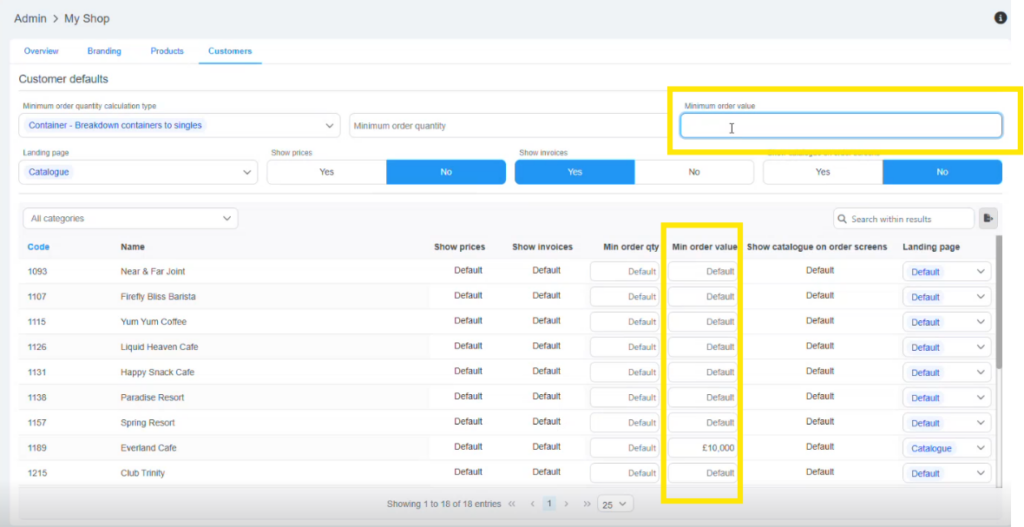Viewport: 1024px width, 527px height.
Task: Set Show invoices to No
Action: [x=694, y=172]
